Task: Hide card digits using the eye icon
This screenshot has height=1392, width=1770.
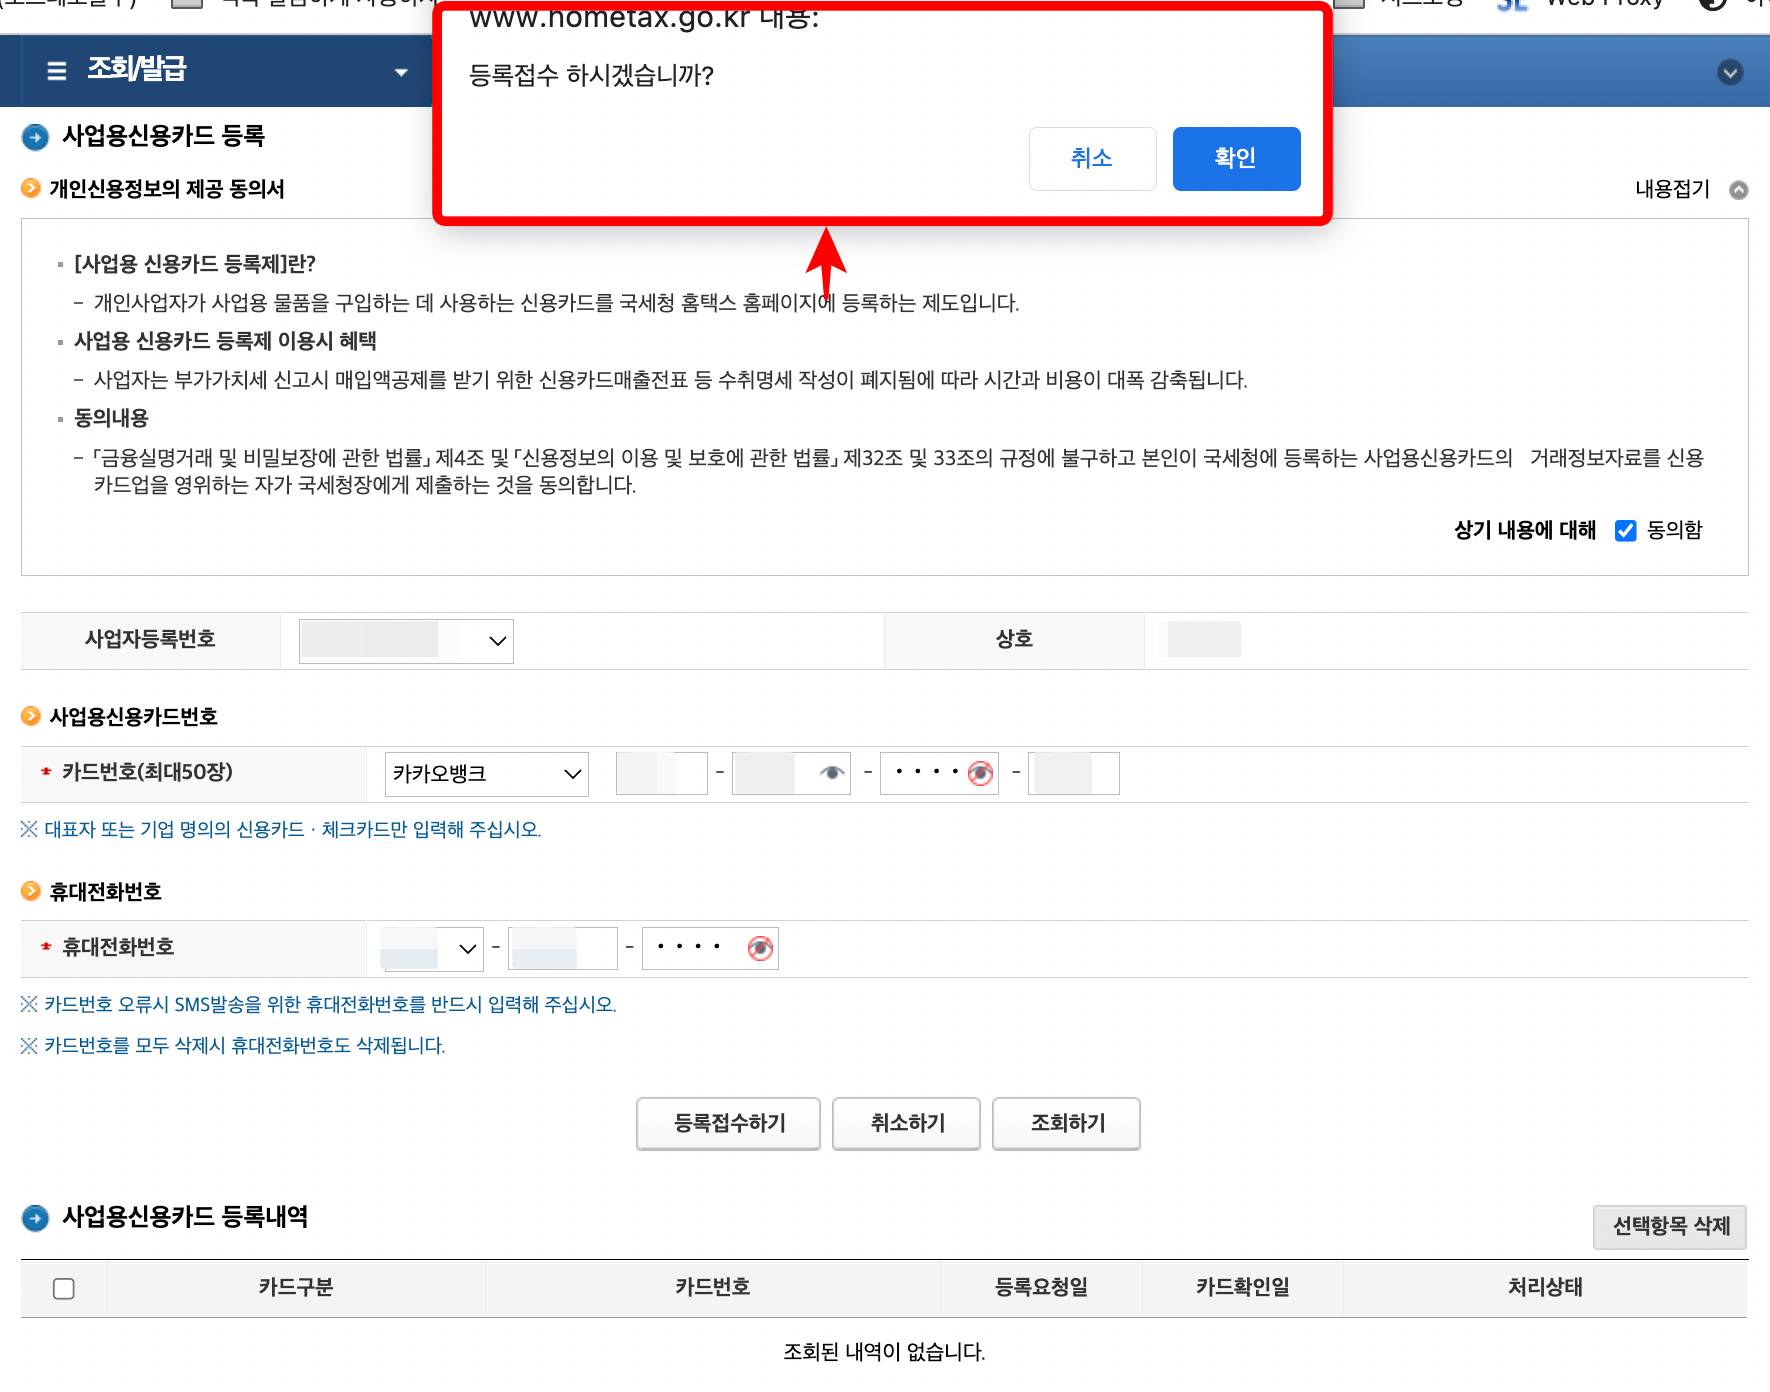Action: coord(832,773)
